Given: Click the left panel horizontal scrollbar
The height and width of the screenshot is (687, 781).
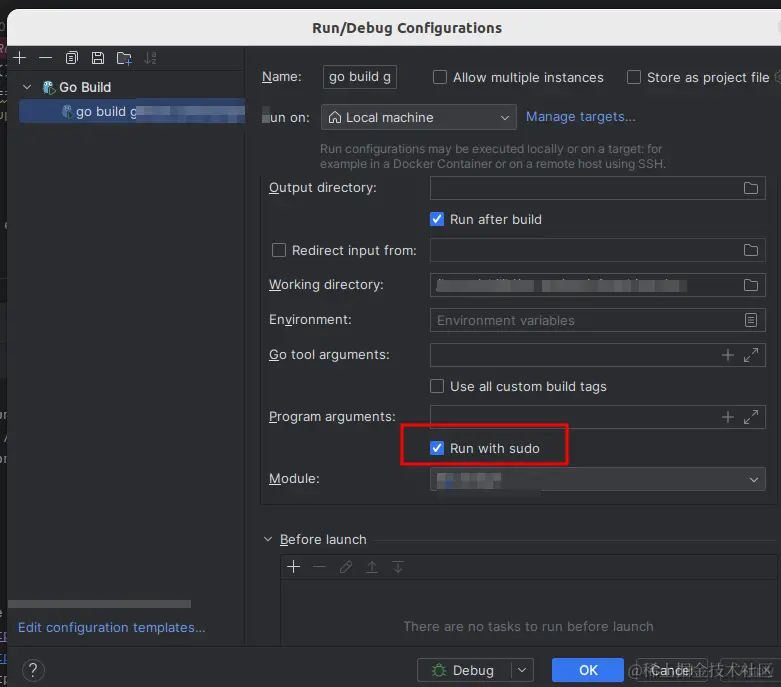Looking at the screenshot, I should tap(100, 604).
